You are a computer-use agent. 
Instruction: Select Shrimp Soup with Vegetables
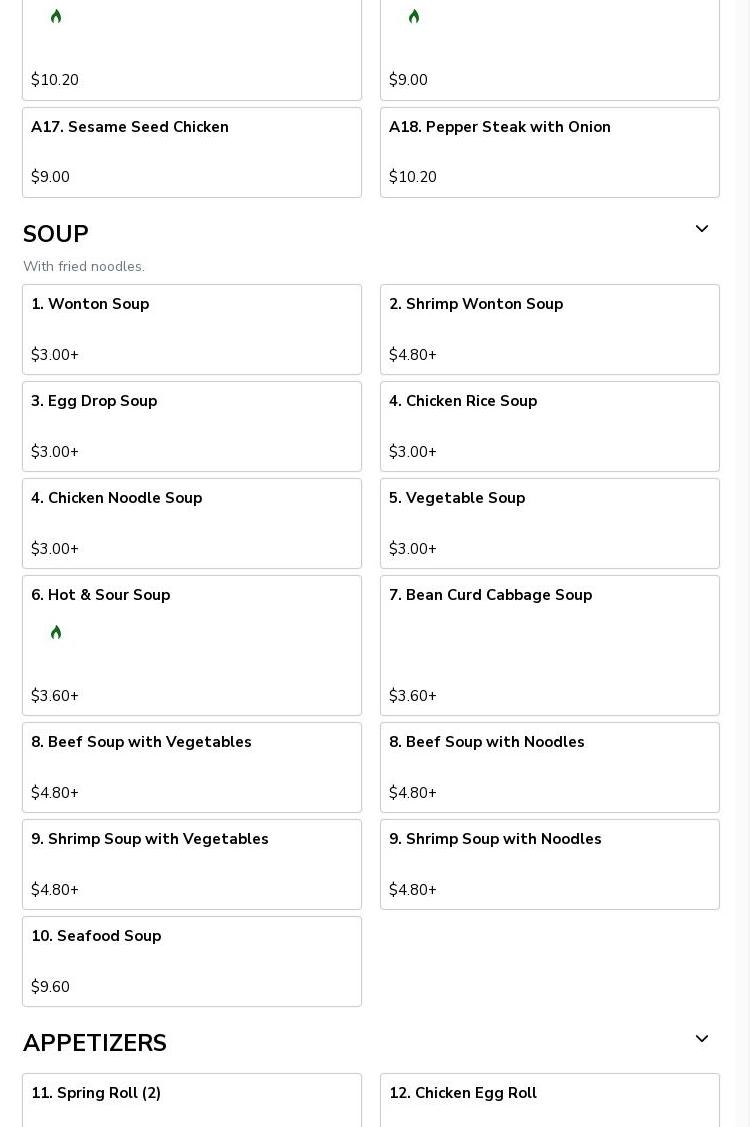point(192,865)
